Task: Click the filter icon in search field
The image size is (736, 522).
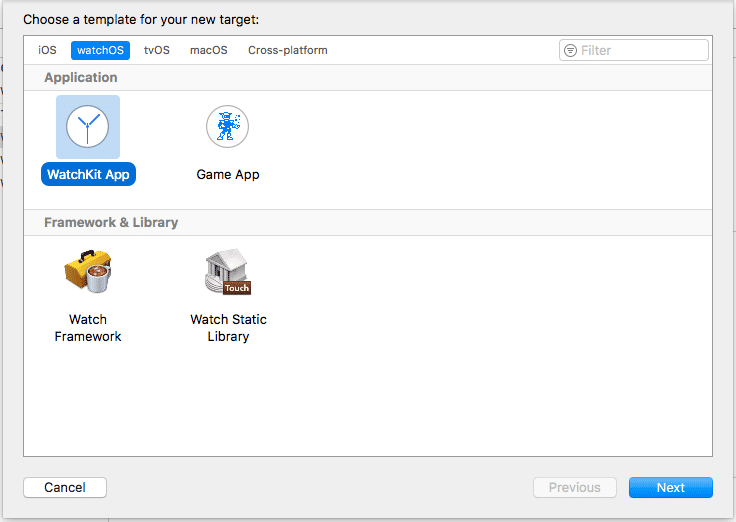Action: coord(570,50)
